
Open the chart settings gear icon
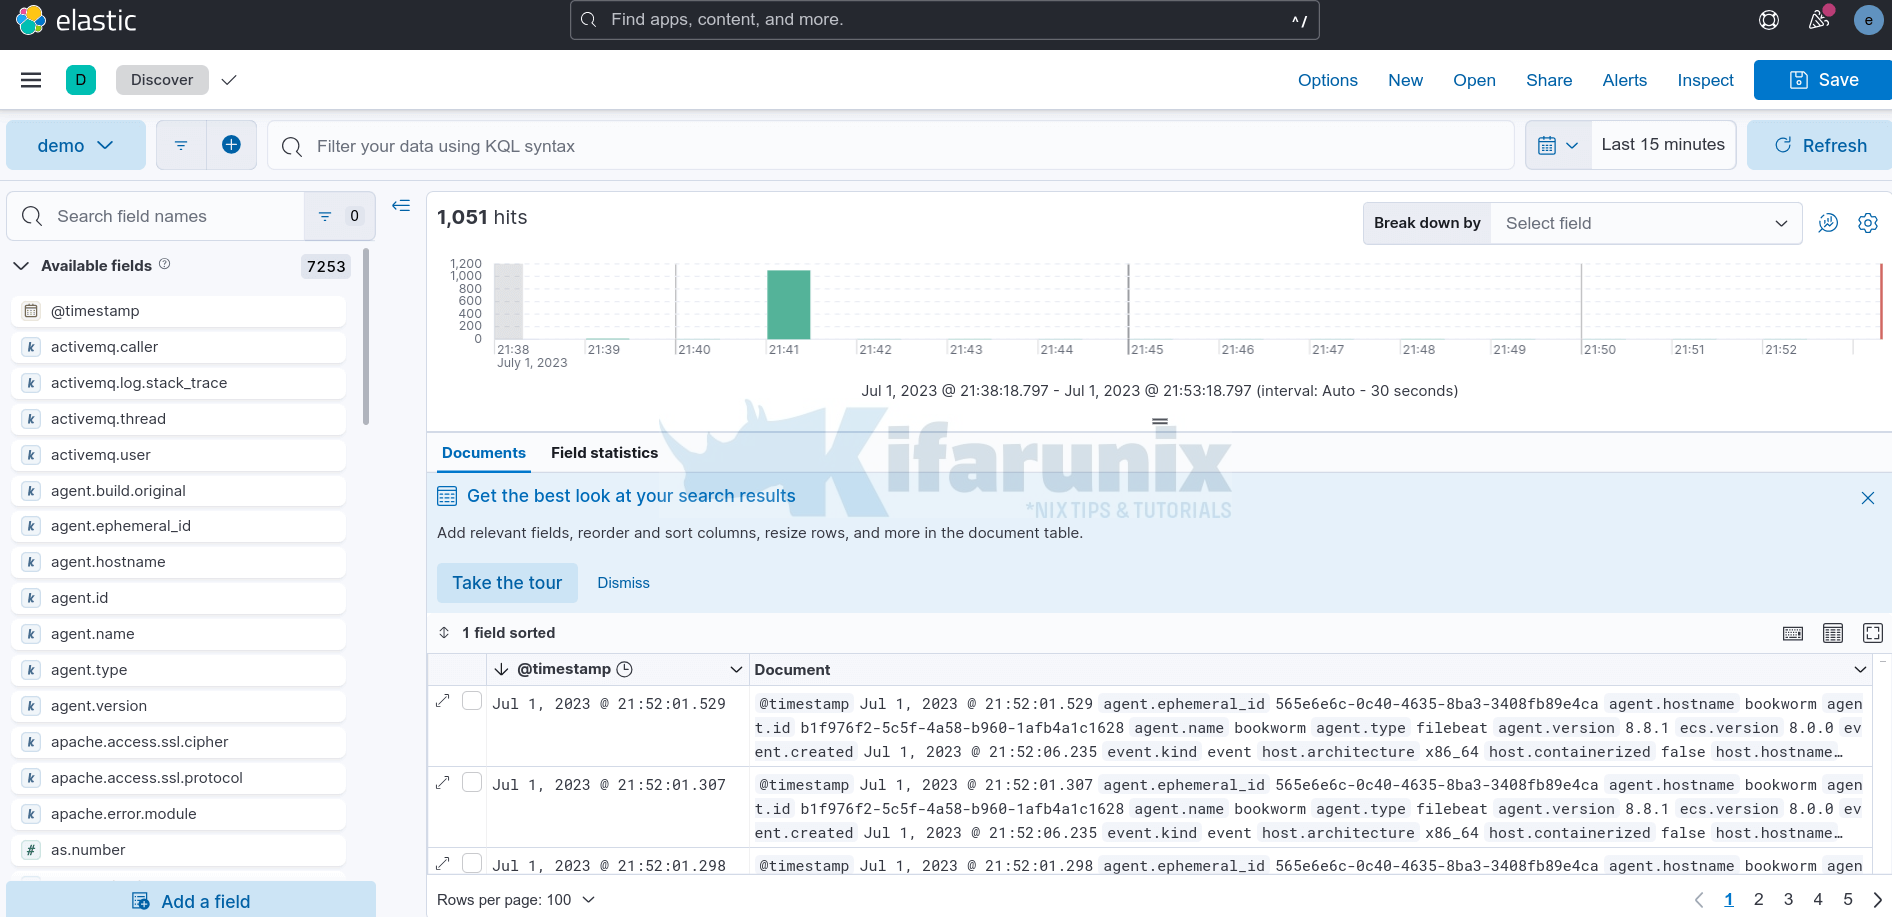coord(1867,223)
